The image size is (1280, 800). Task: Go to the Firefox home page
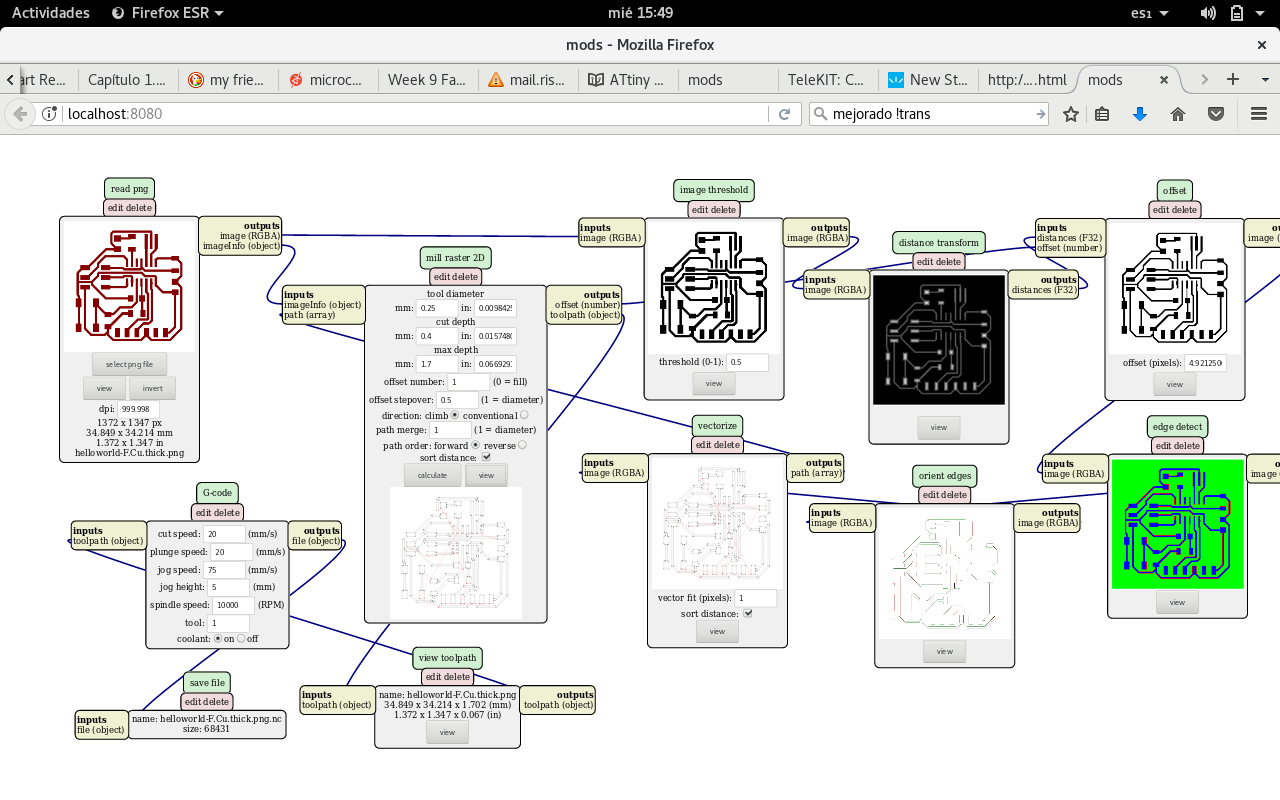tap(1178, 114)
